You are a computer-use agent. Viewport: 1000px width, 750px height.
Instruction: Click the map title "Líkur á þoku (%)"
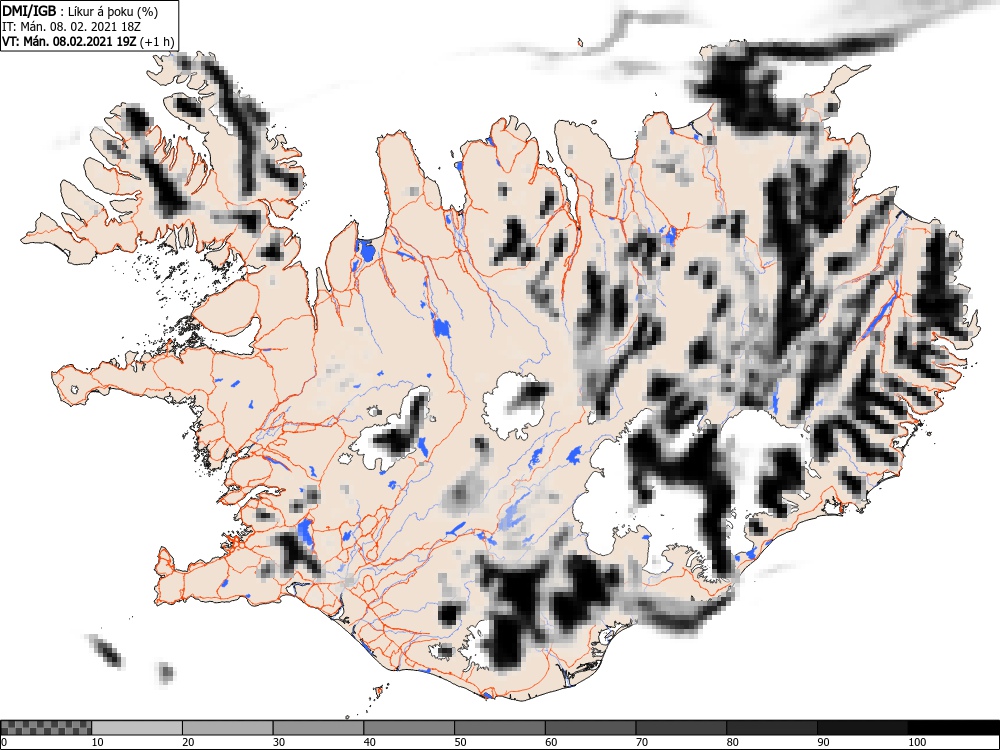[x=113, y=11]
